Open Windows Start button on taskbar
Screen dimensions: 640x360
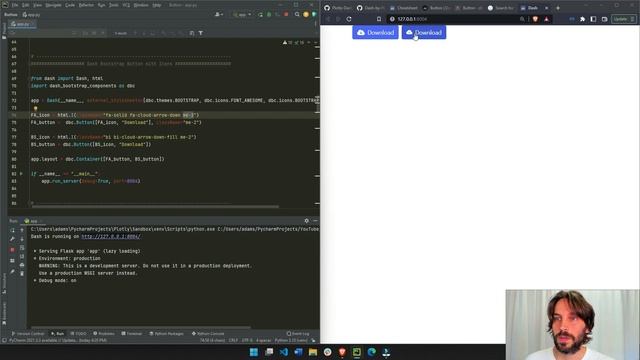[x=253, y=352]
